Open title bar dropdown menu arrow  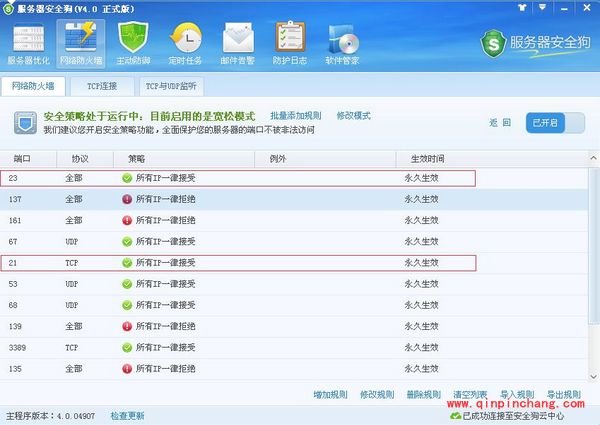click(542, 7)
